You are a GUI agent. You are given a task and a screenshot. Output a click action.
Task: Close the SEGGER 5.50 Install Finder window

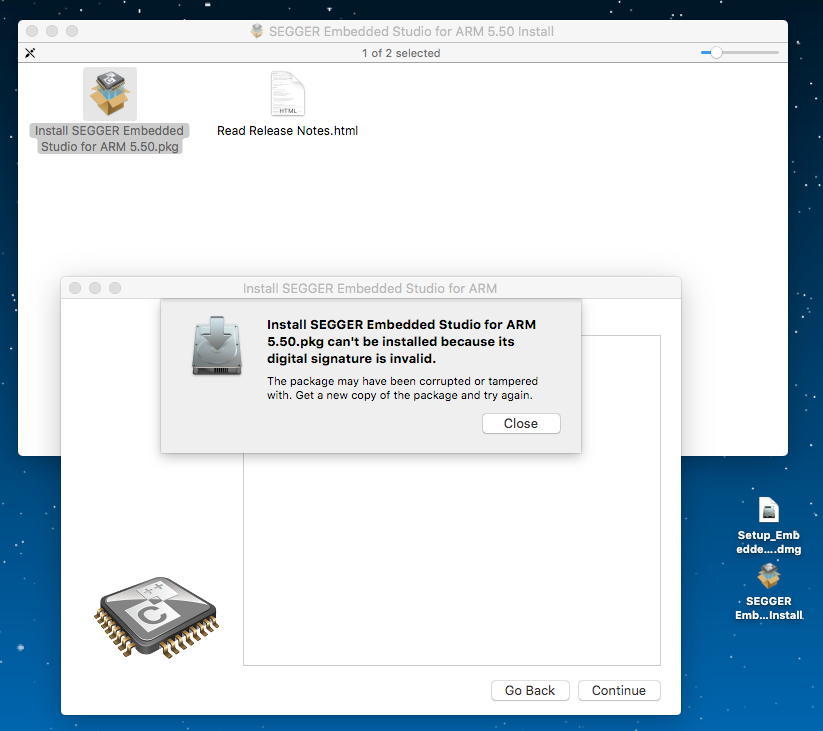(x=32, y=31)
